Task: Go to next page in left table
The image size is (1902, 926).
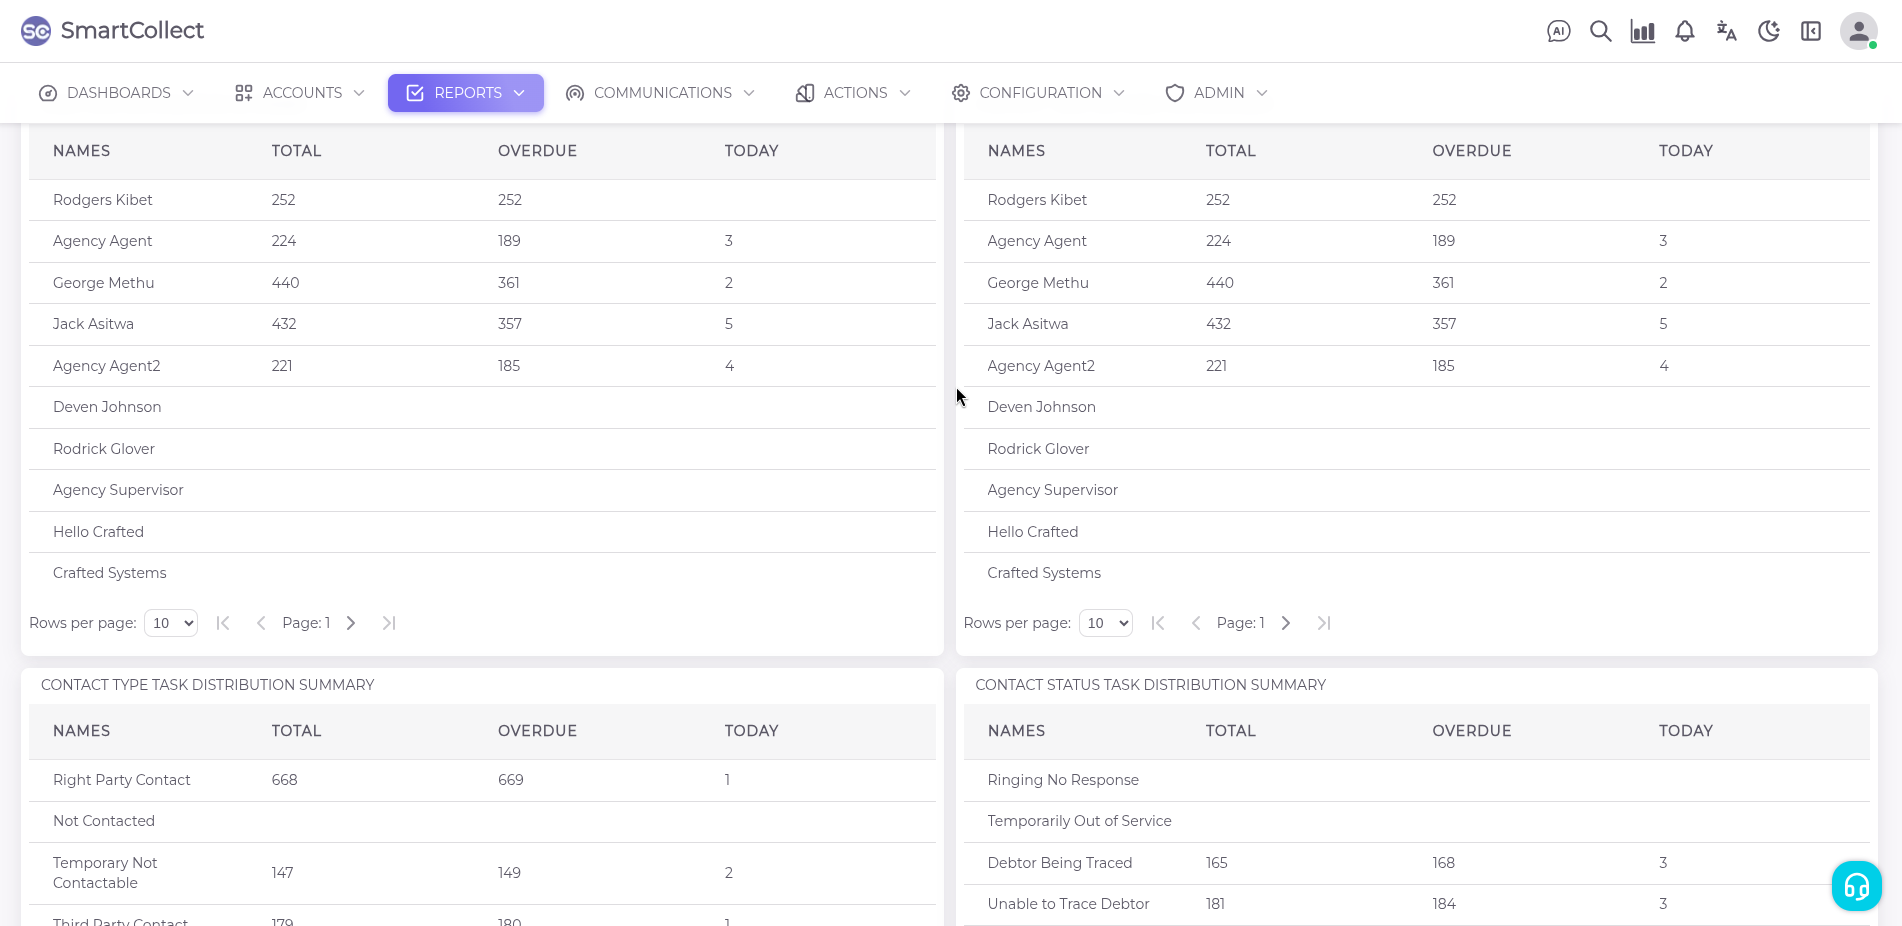Action: point(351,623)
